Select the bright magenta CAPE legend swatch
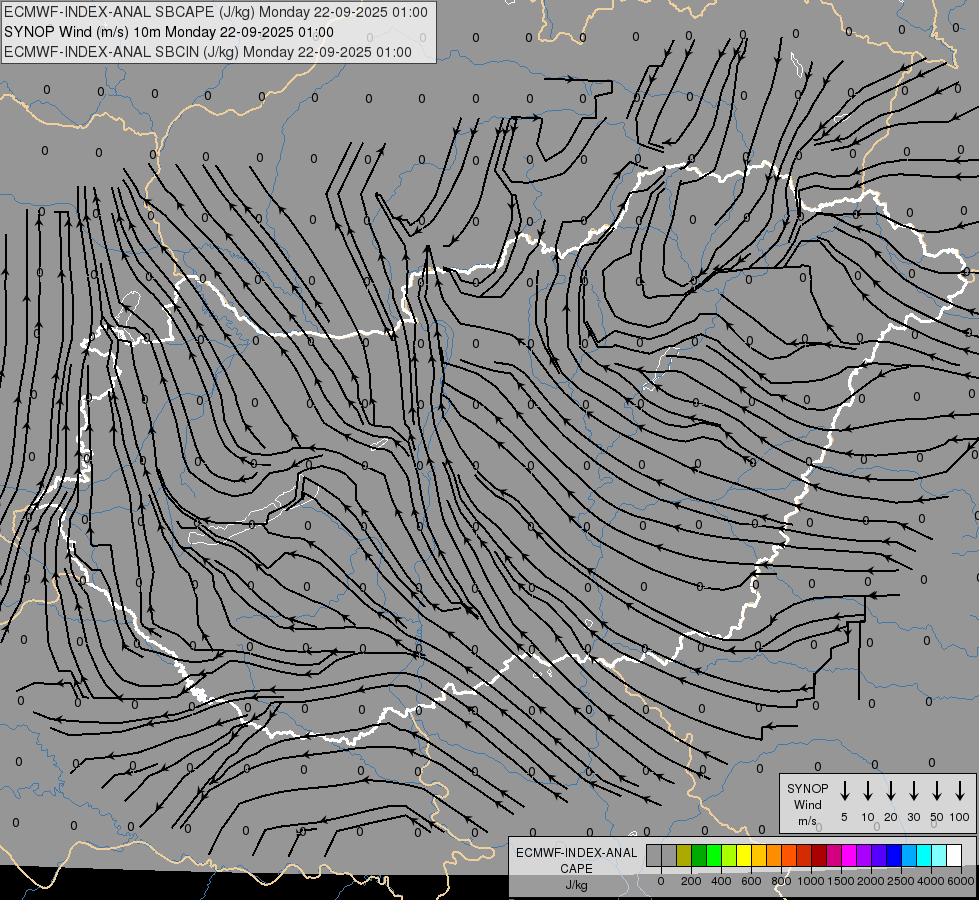979x900 pixels. click(850, 855)
